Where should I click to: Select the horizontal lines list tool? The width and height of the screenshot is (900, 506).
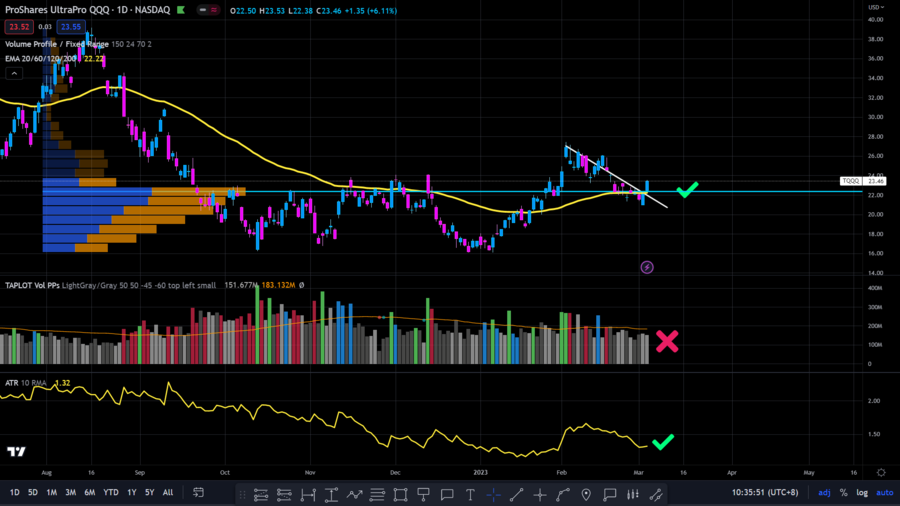pos(377,495)
